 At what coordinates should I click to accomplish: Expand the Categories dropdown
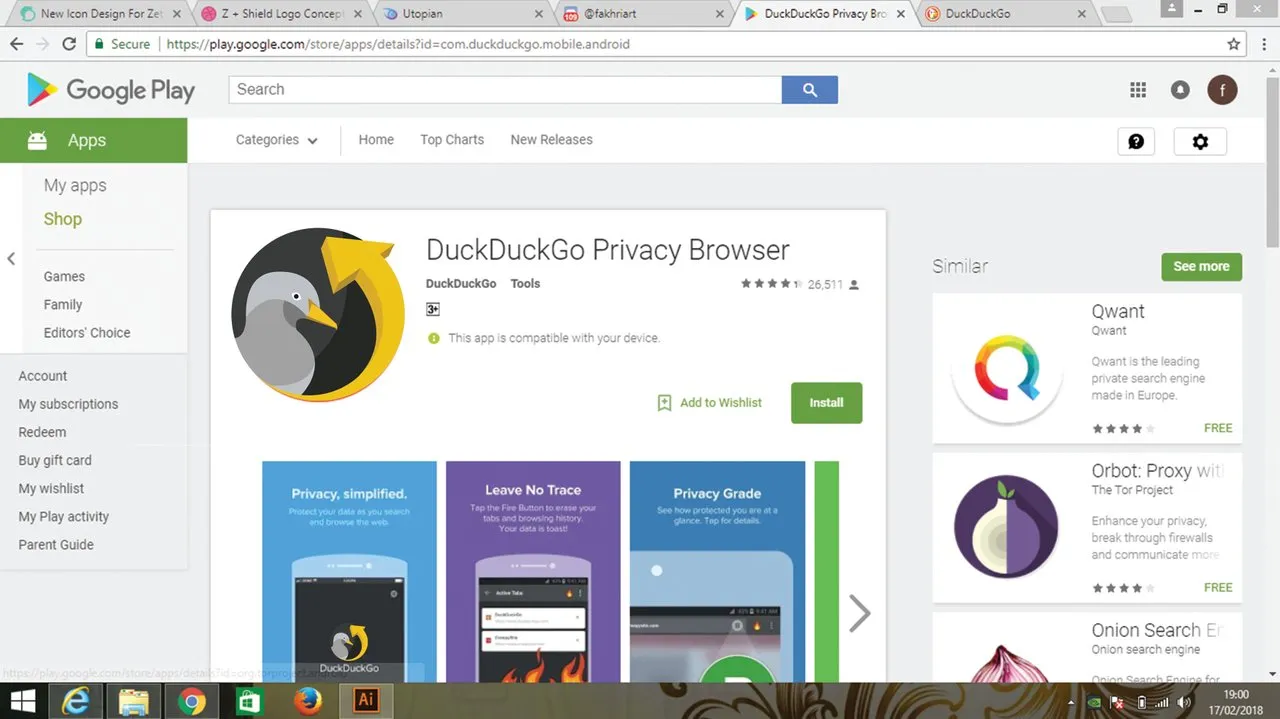pyautogui.click(x=277, y=140)
